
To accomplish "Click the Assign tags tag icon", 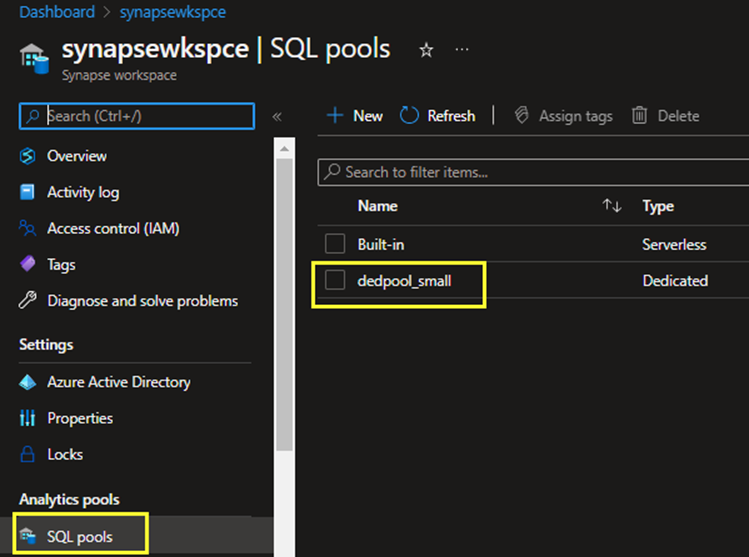I will tap(522, 115).
